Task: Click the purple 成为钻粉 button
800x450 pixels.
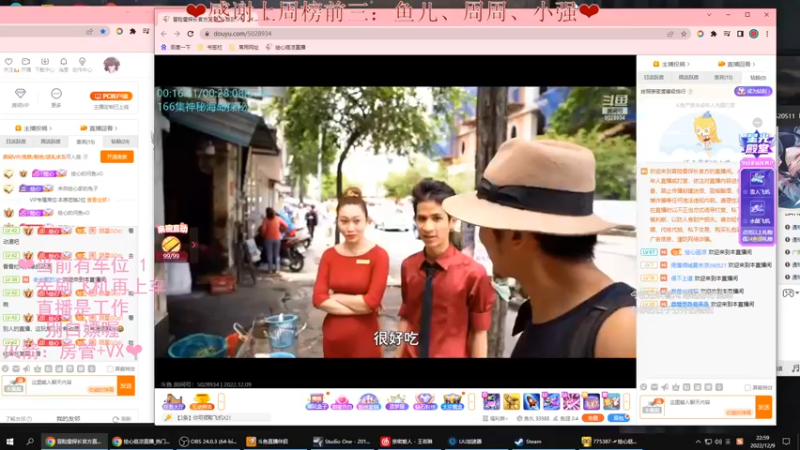Action: (x=753, y=91)
